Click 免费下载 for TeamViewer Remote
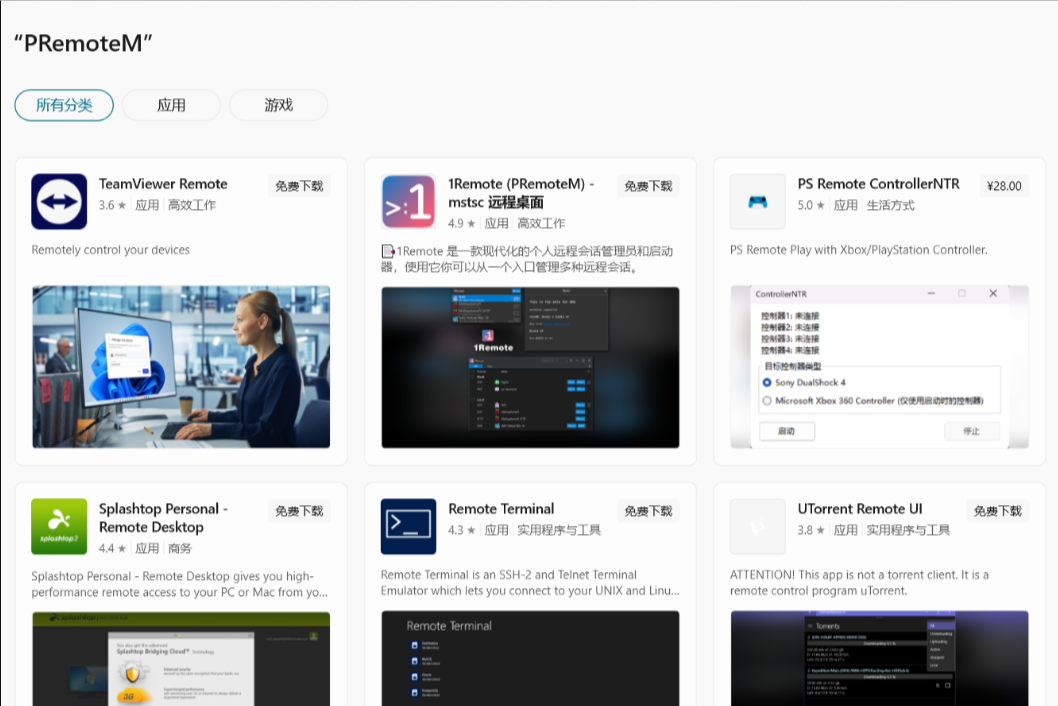 pyautogui.click(x=299, y=185)
